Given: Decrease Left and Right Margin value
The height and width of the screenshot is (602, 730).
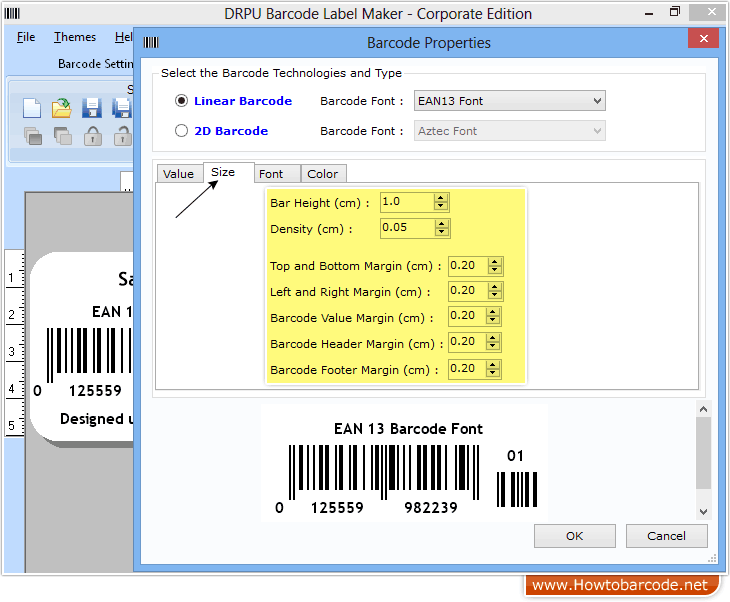Looking at the screenshot, I should coord(494,296).
